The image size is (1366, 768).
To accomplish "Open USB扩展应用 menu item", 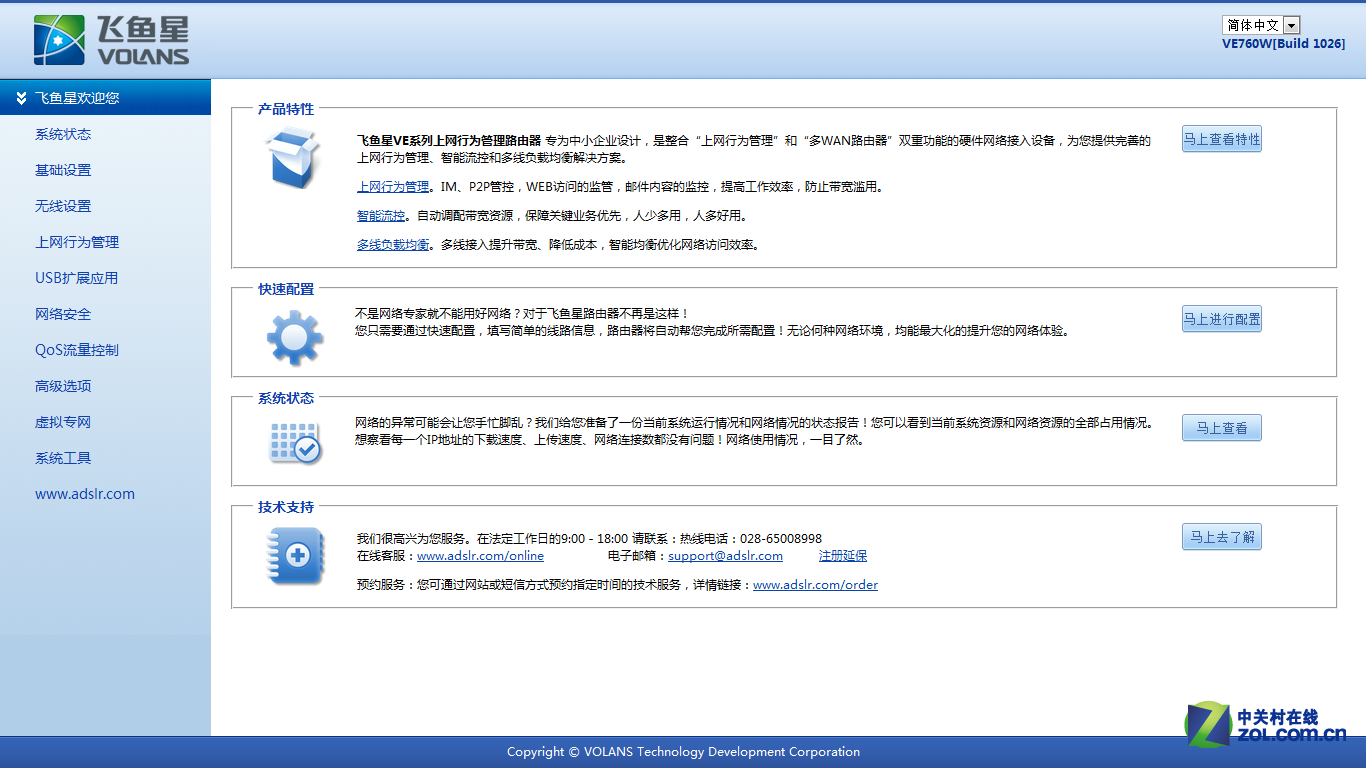I will click(x=76, y=278).
